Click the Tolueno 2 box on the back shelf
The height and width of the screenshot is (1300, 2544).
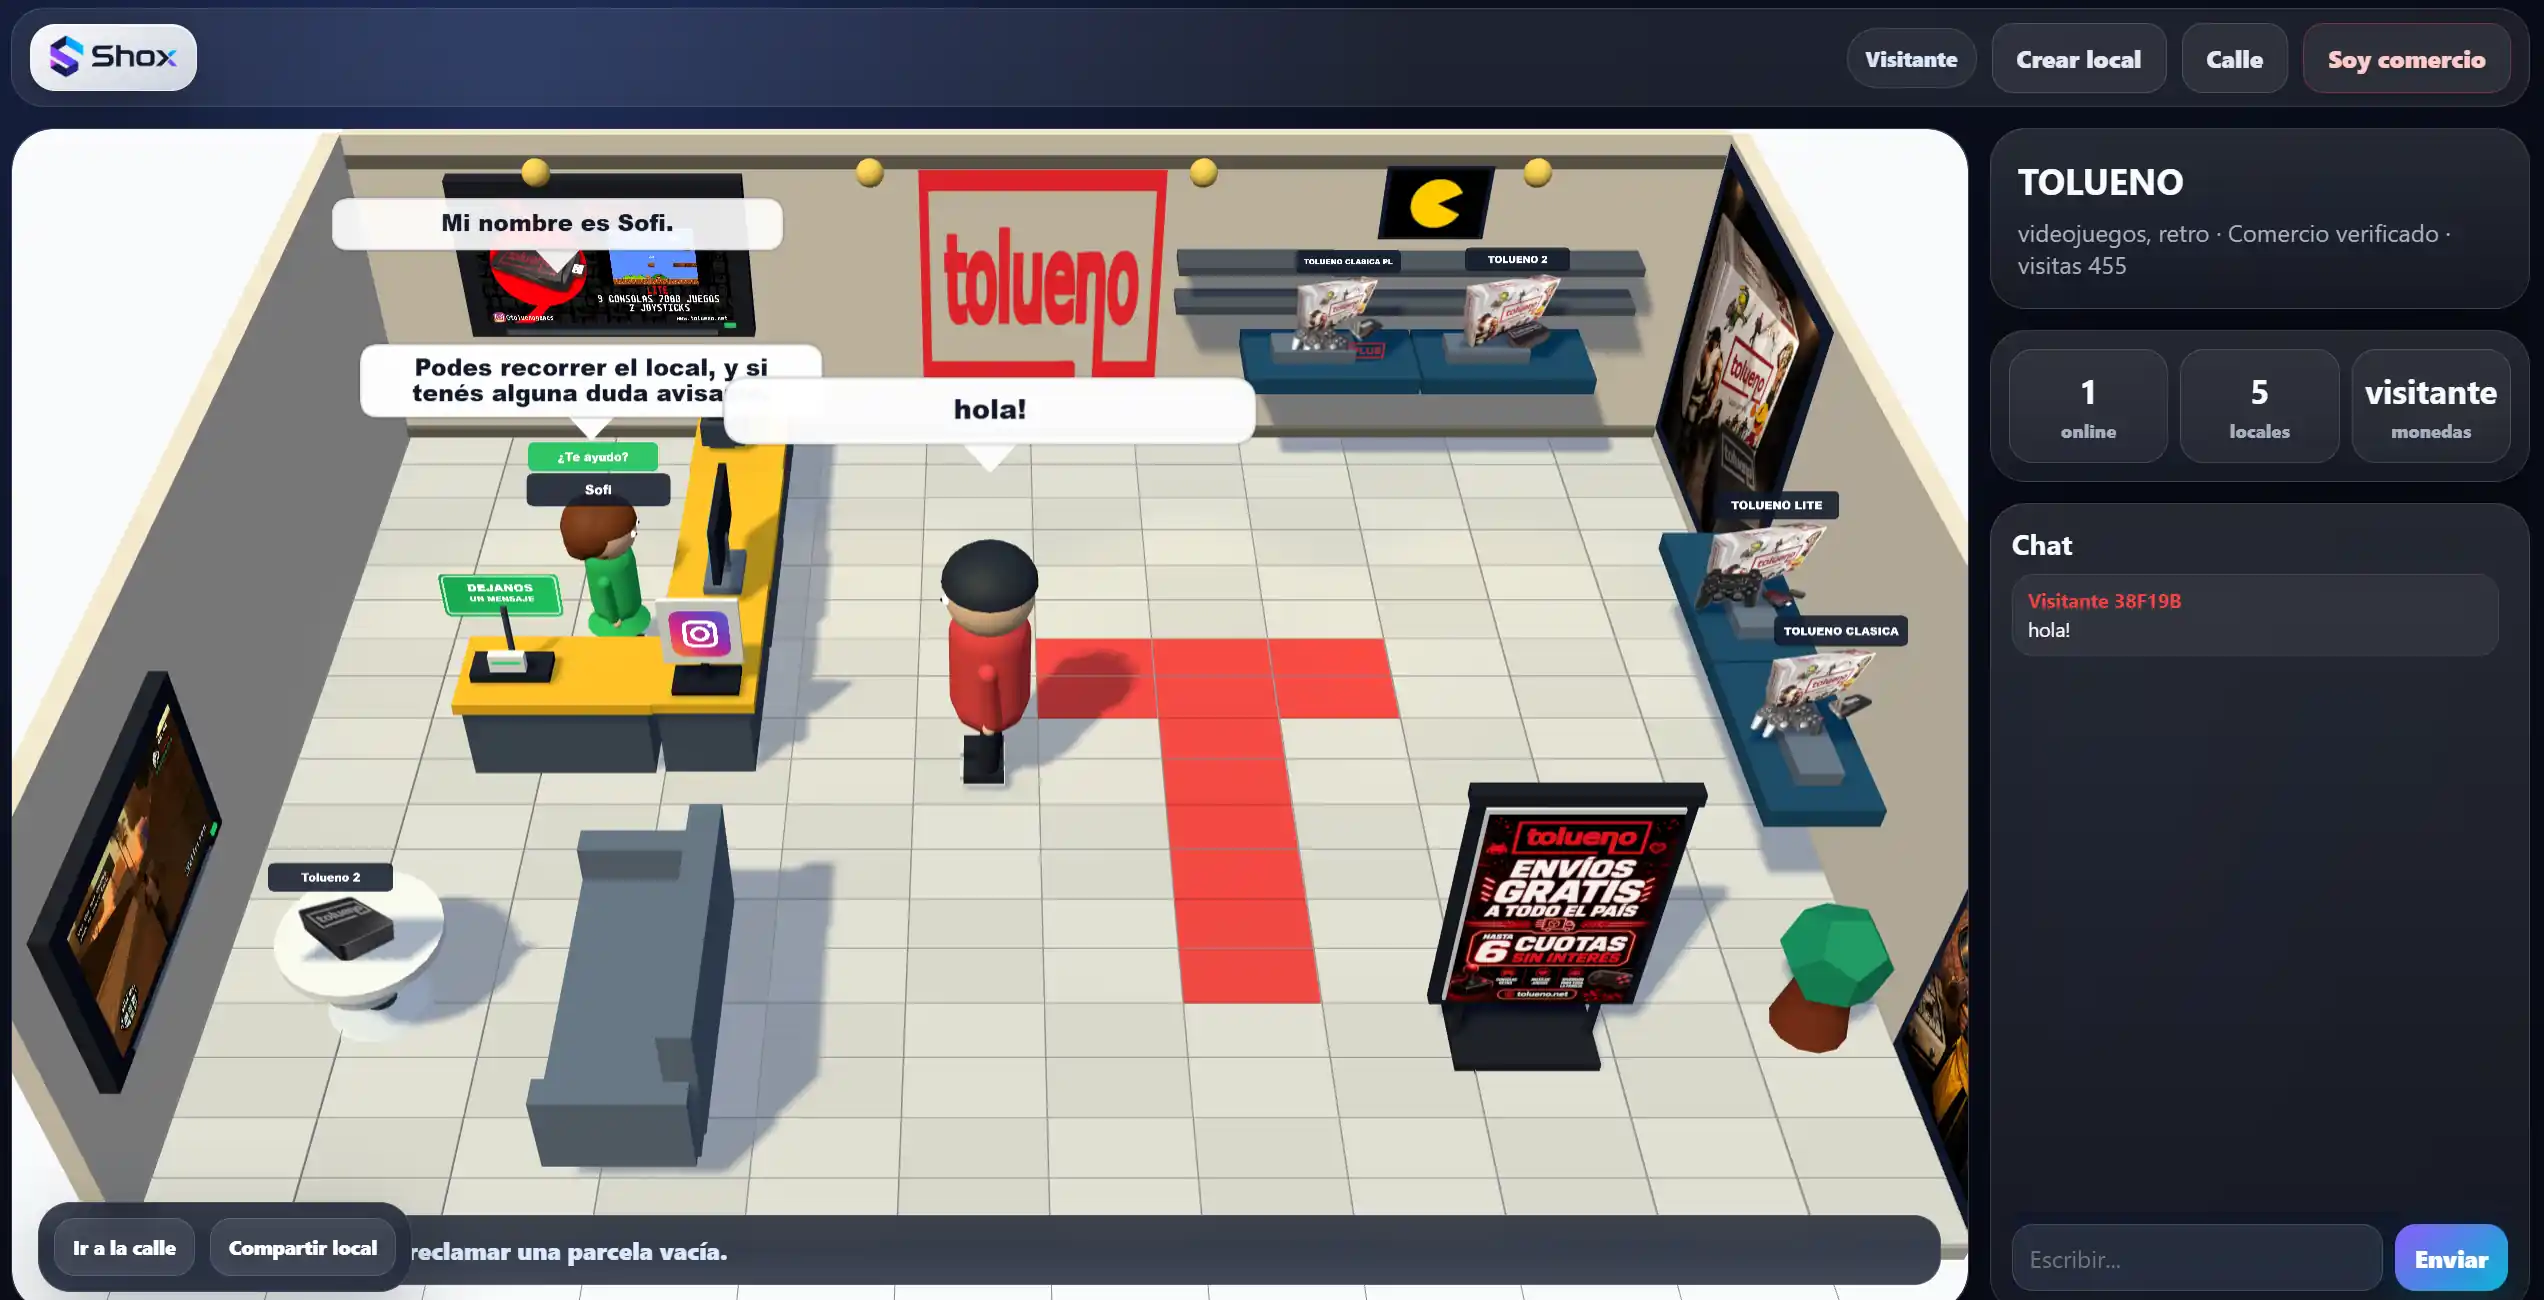[1510, 310]
